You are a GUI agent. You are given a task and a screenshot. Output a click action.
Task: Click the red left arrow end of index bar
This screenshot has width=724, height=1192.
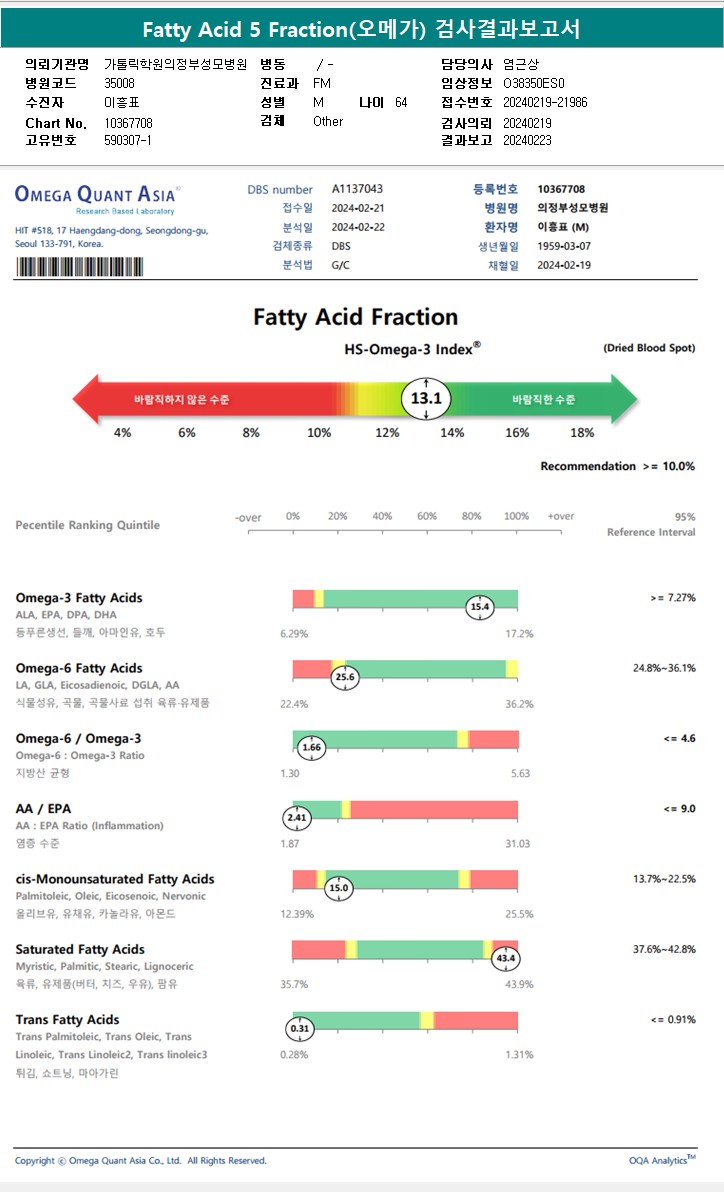click(88, 399)
